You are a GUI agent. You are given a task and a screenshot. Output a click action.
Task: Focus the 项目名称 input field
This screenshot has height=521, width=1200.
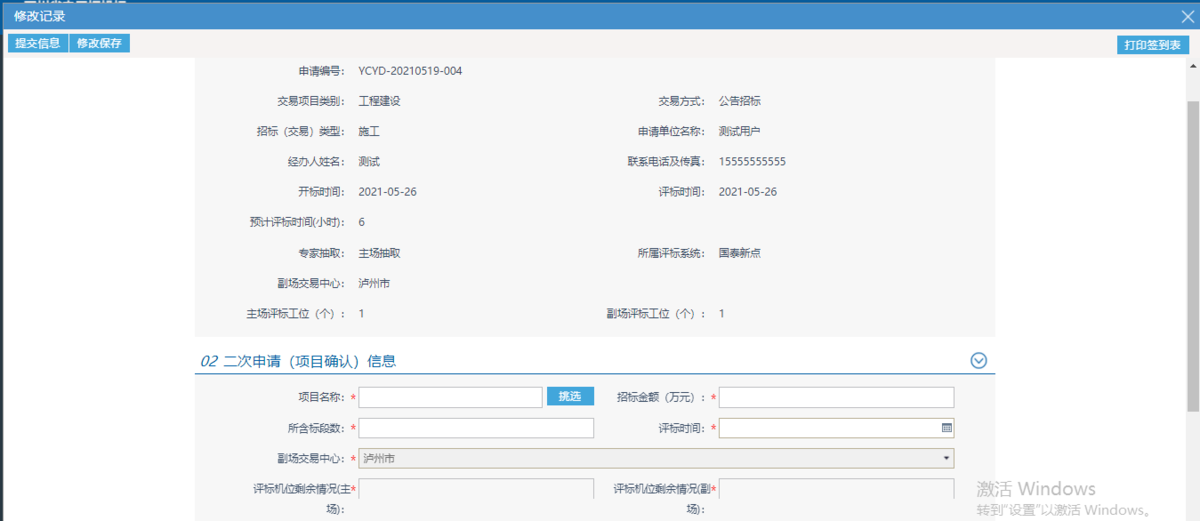tap(450, 397)
